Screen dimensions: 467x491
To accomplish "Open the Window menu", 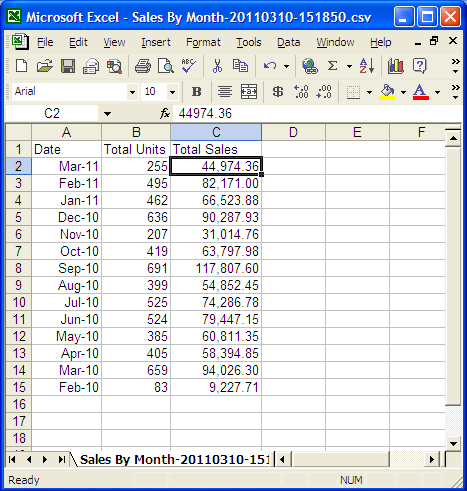I will click(335, 42).
